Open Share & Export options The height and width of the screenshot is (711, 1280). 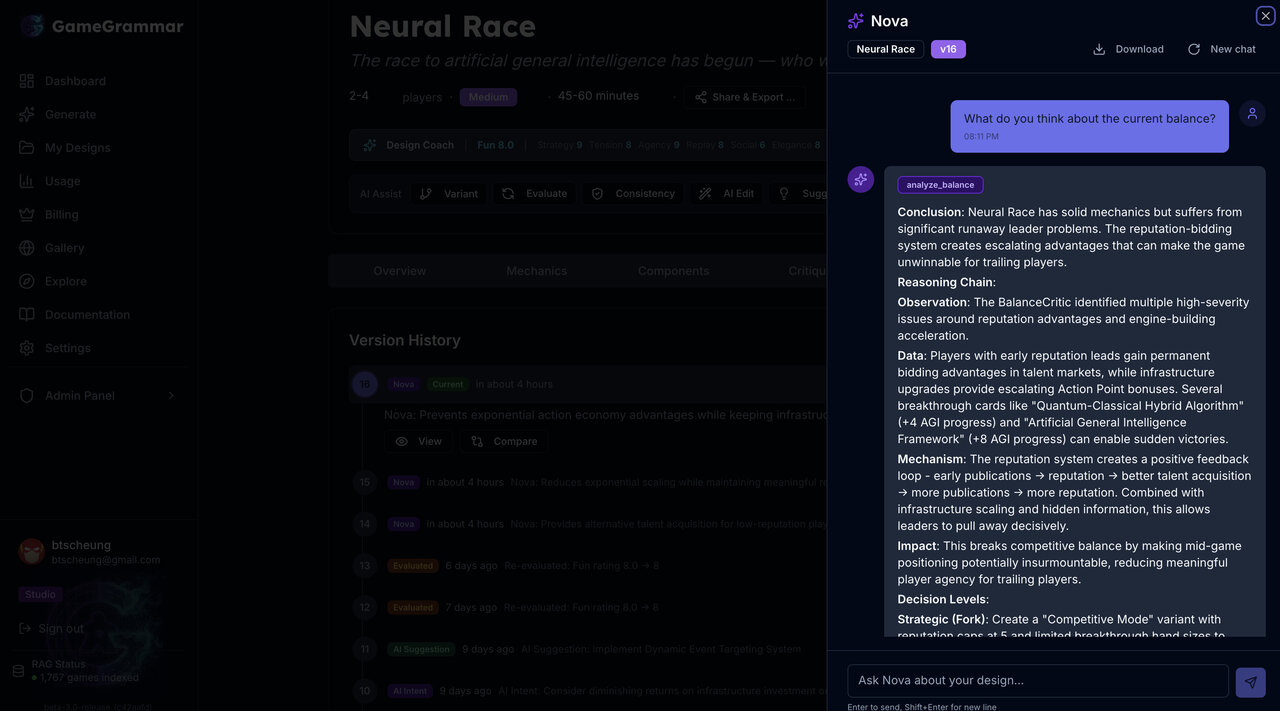pos(744,96)
